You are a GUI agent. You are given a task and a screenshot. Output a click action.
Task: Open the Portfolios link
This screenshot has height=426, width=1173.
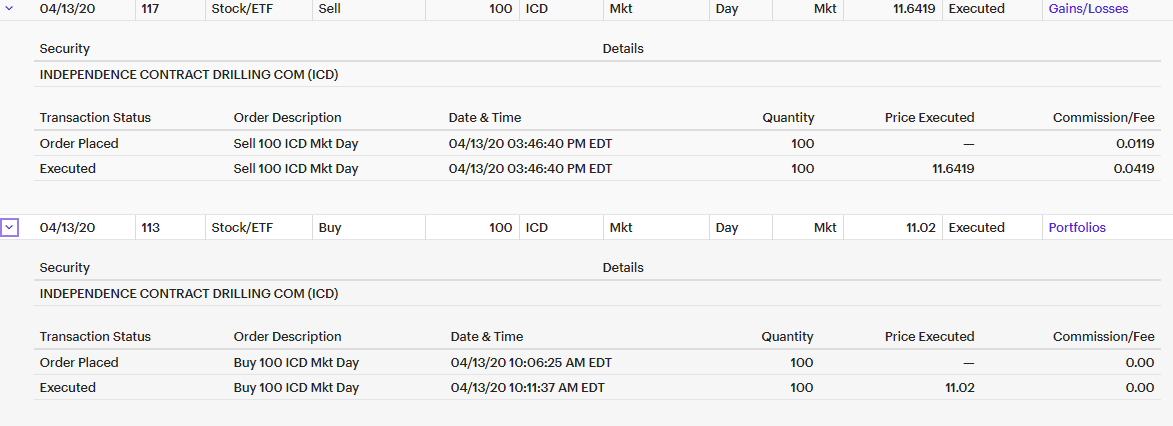coord(1077,228)
